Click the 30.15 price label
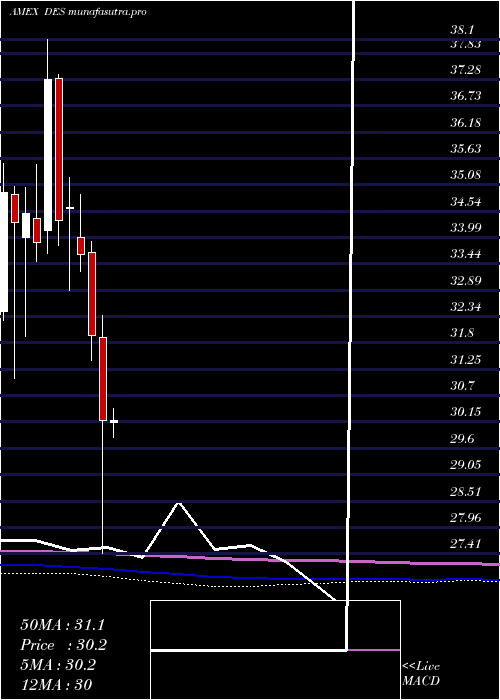 click(x=465, y=412)
